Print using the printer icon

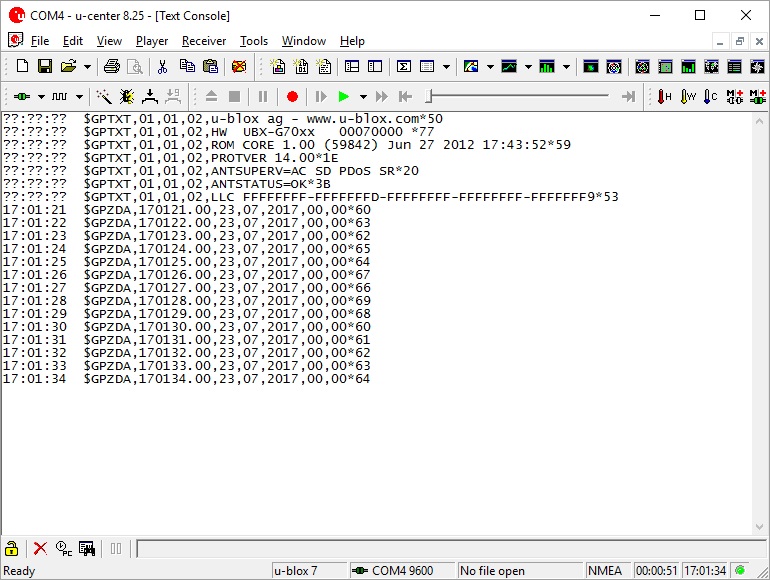111,66
